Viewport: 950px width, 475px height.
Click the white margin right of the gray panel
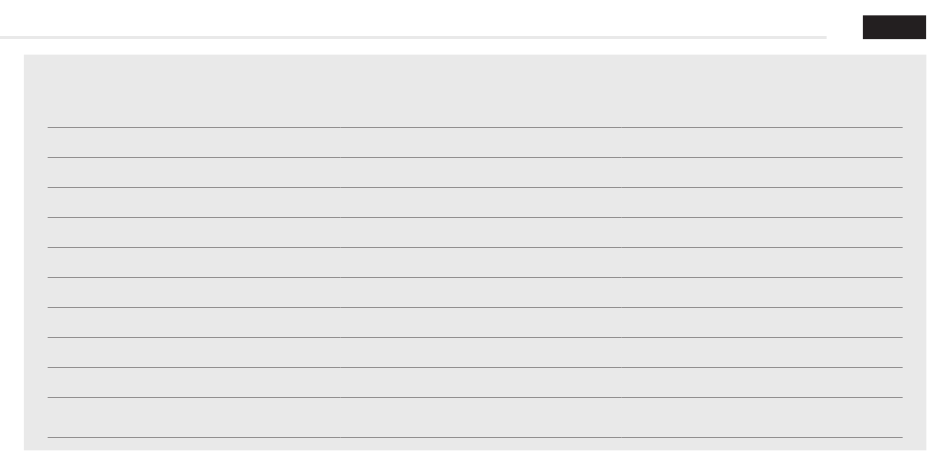(x=938, y=250)
